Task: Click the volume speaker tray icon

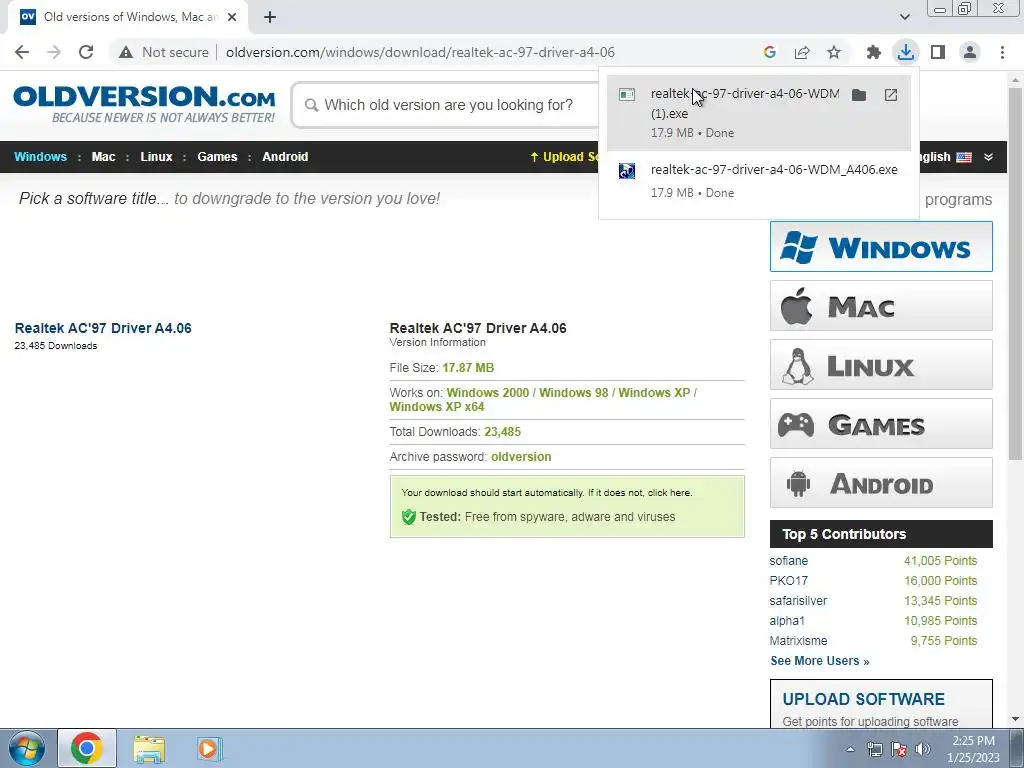Action: [x=923, y=749]
